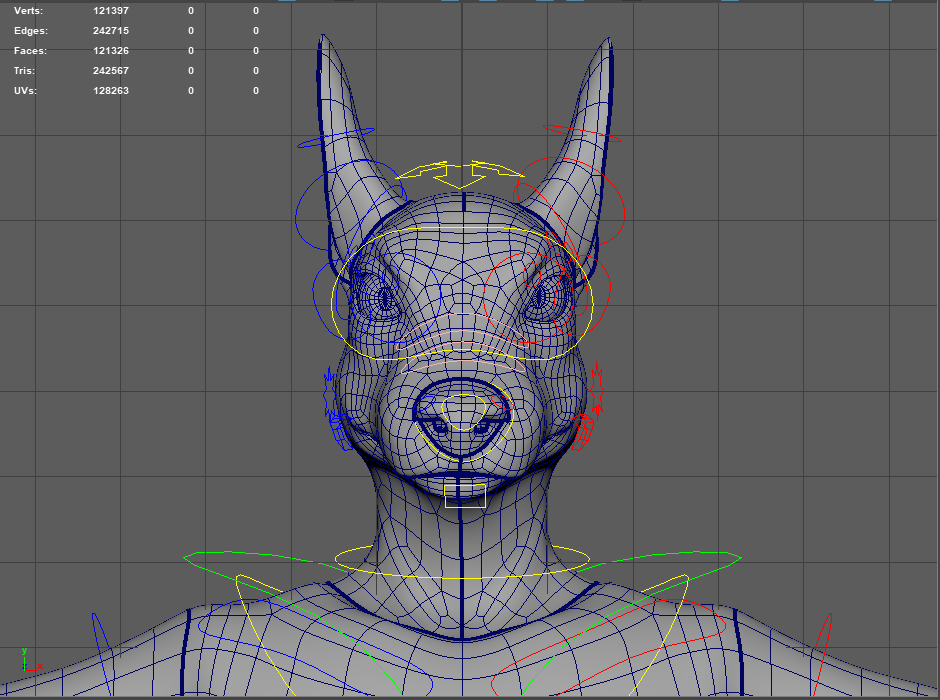Image resolution: width=940 pixels, height=700 pixels.
Task: Click the Verts count 121397
Action: [x=111, y=11]
